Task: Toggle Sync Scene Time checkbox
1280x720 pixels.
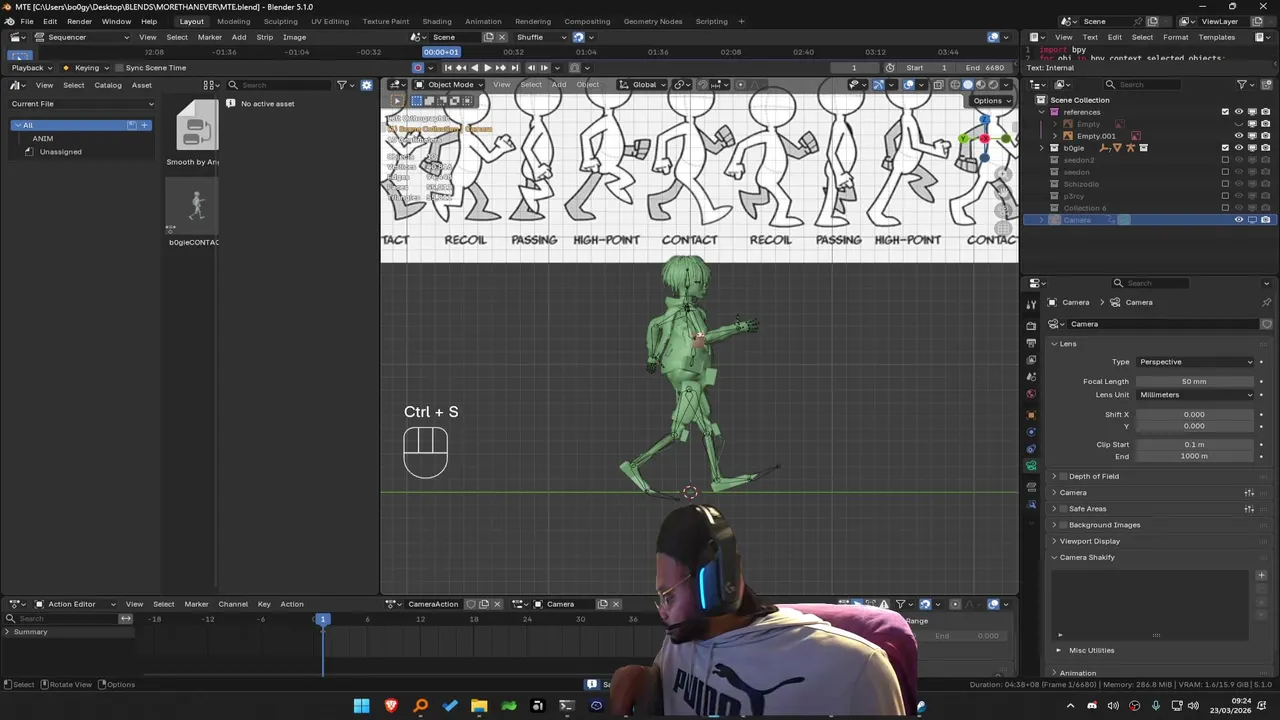Action: pyautogui.click(x=119, y=68)
